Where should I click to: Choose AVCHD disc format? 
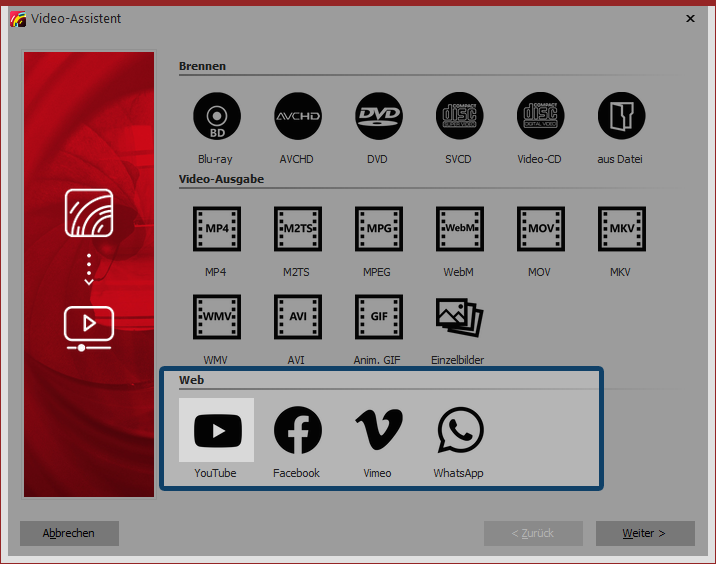(x=297, y=118)
